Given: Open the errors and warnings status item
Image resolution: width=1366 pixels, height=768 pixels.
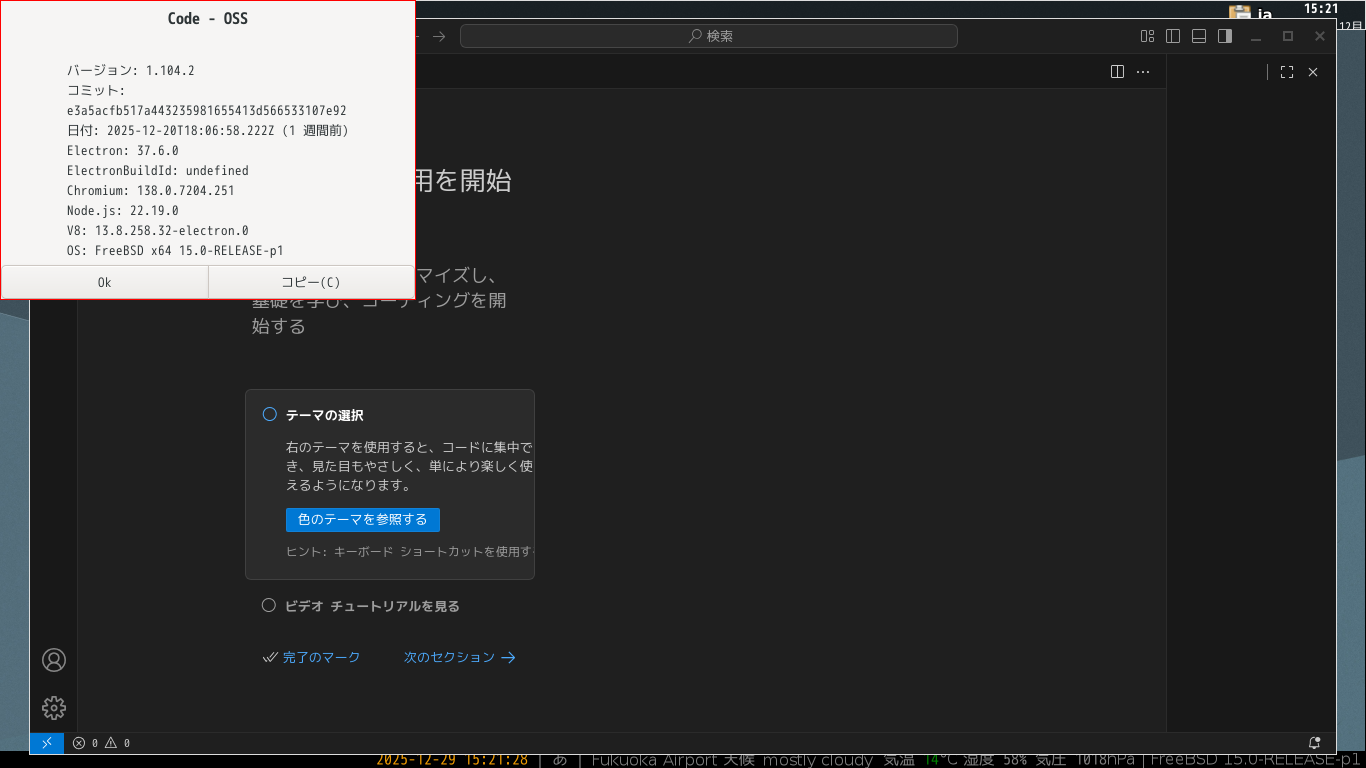Looking at the screenshot, I should click(x=101, y=743).
